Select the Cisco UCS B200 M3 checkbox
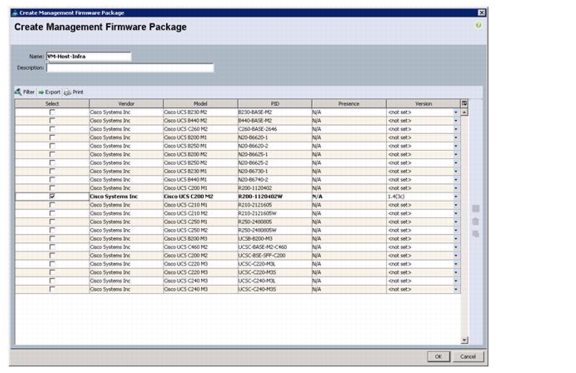The height and width of the screenshot is (373, 576). coord(52,238)
